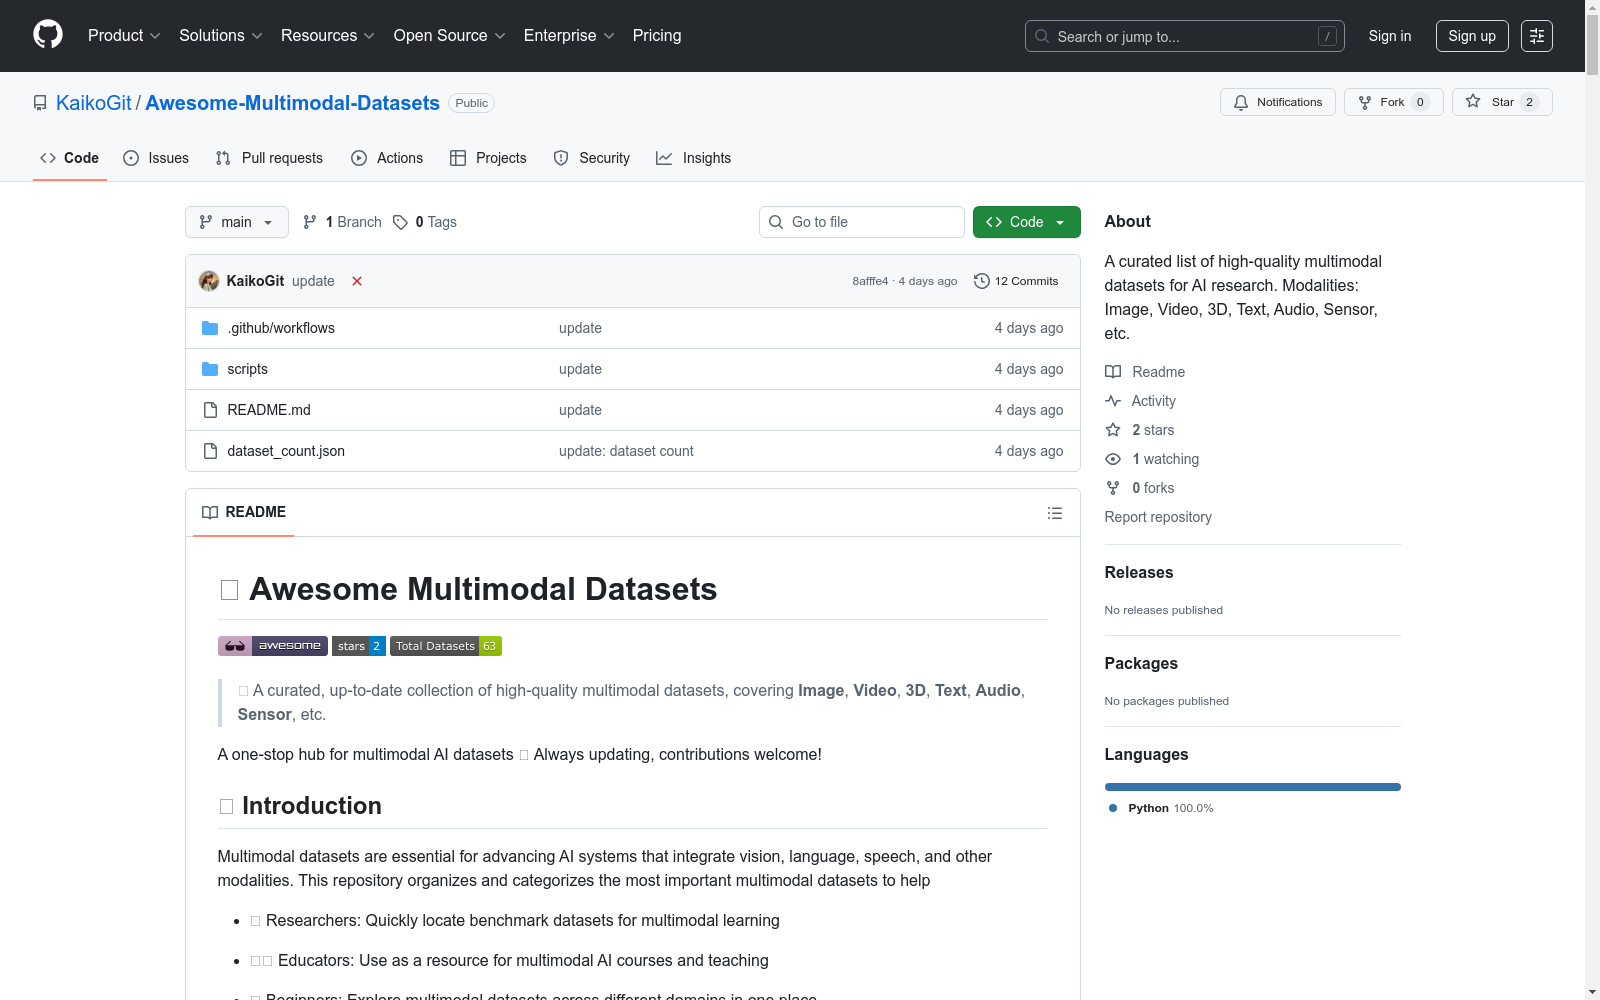The width and height of the screenshot is (1600, 1000).
Task: Expand the Open Source menu
Action: (450, 36)
